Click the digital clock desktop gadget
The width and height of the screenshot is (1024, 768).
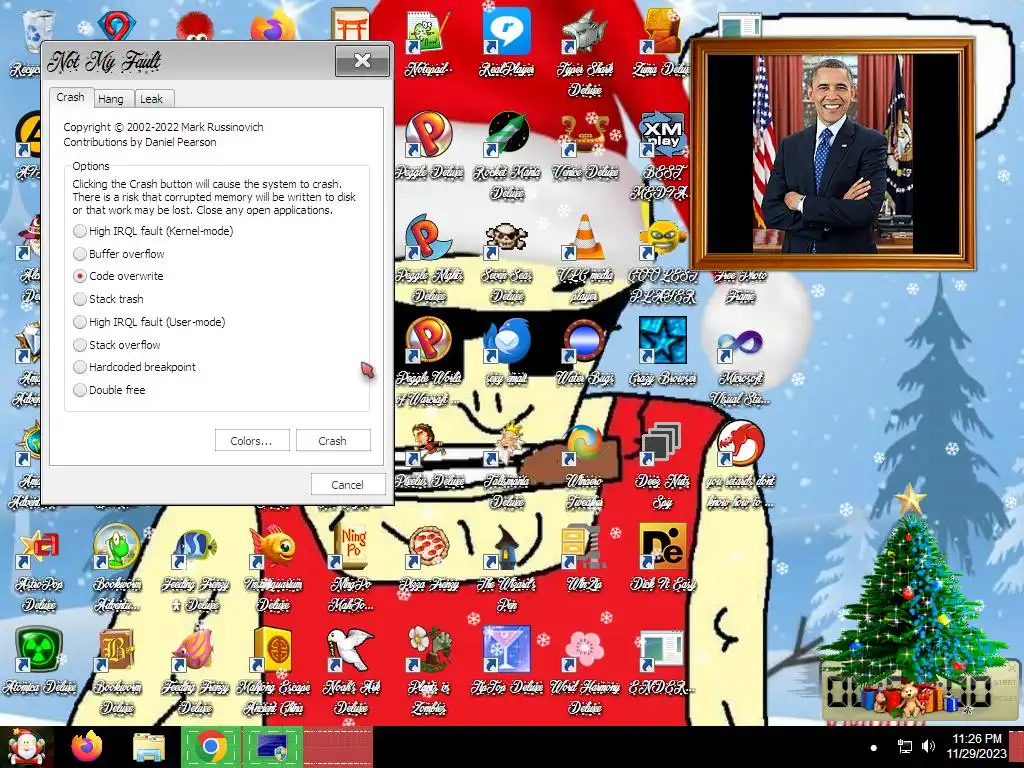[920, 692]
